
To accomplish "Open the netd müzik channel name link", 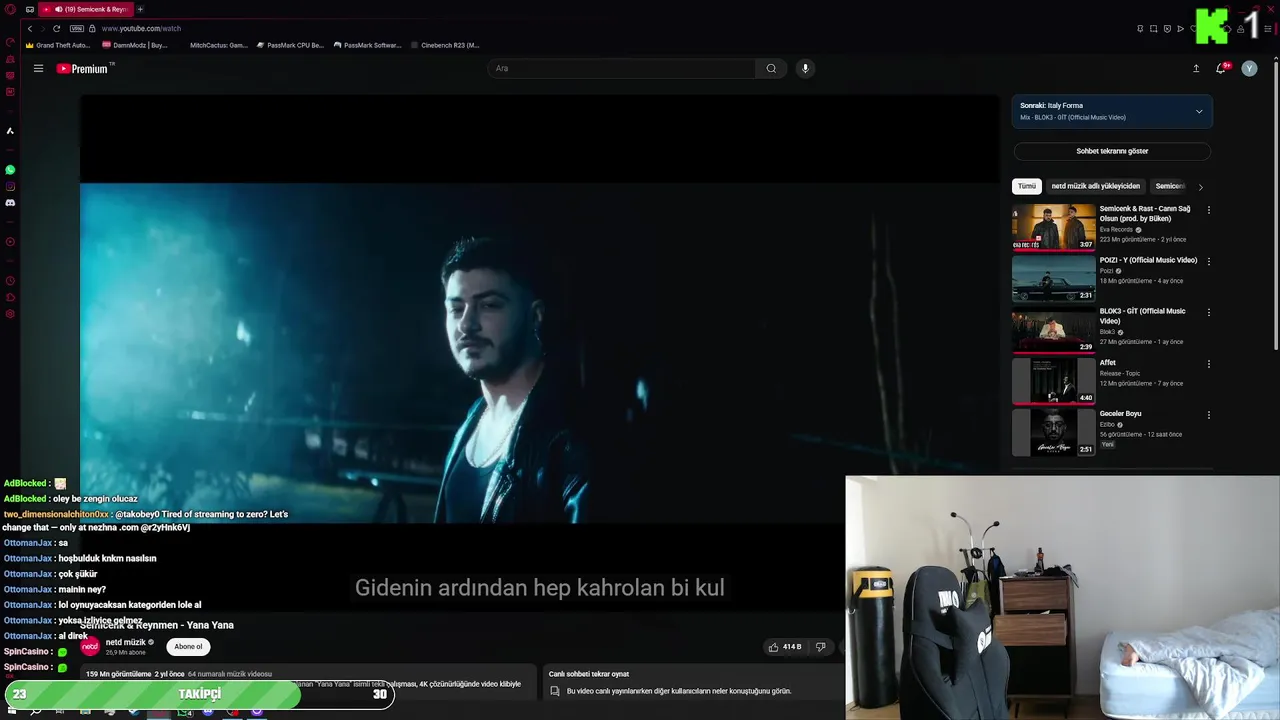I will 126,642.
